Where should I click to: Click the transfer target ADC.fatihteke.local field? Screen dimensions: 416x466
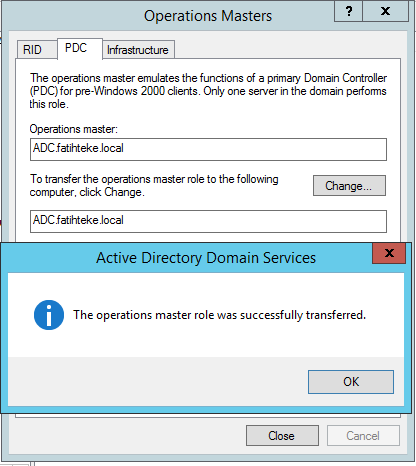pyautogui.click(x=208, y=221)
